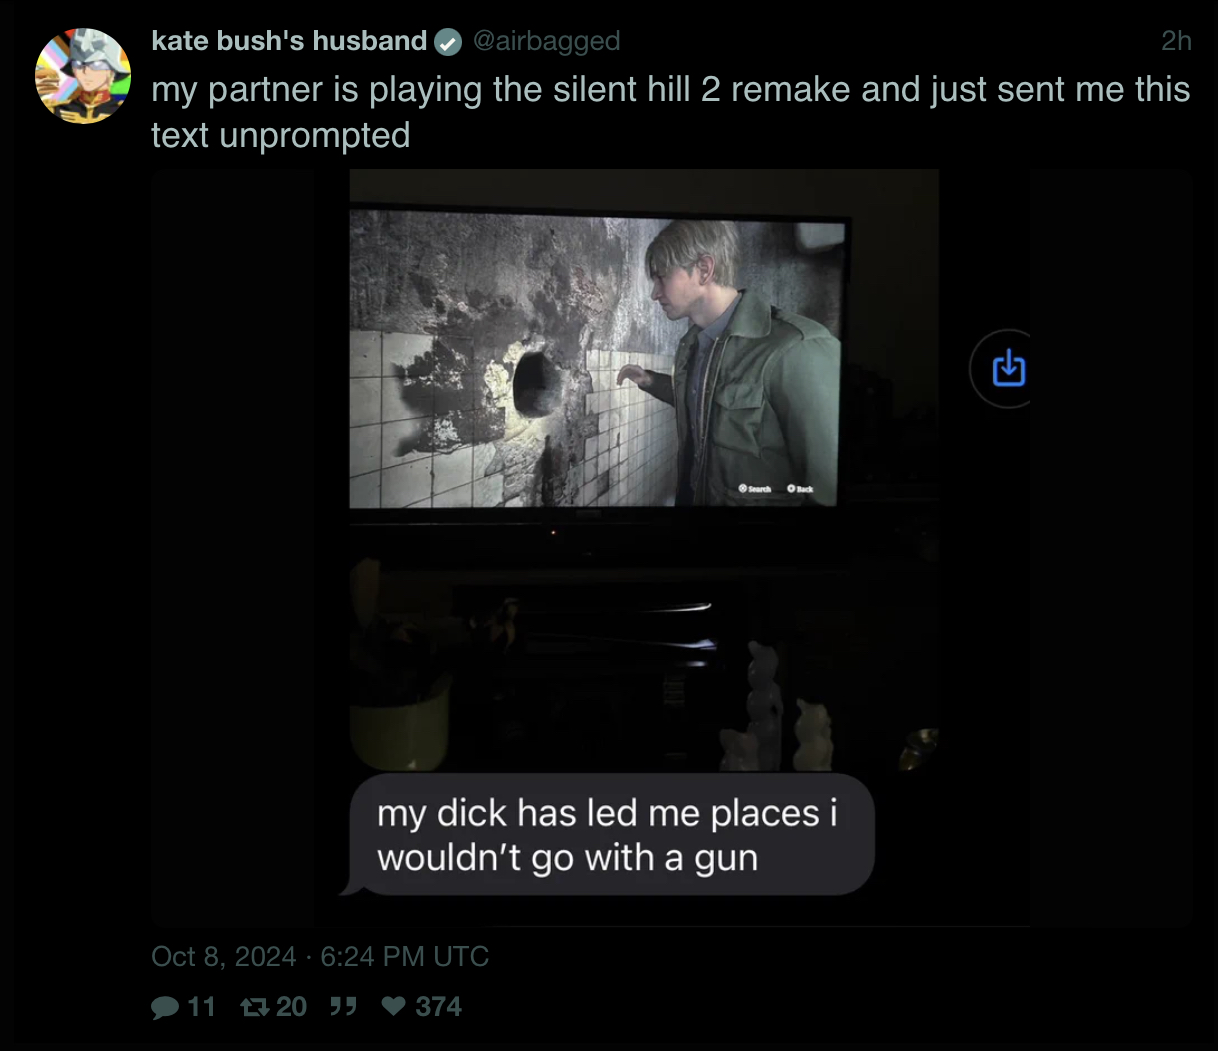
Task: Click the text message bubble in the image
Action: click(x=607, y=835)
